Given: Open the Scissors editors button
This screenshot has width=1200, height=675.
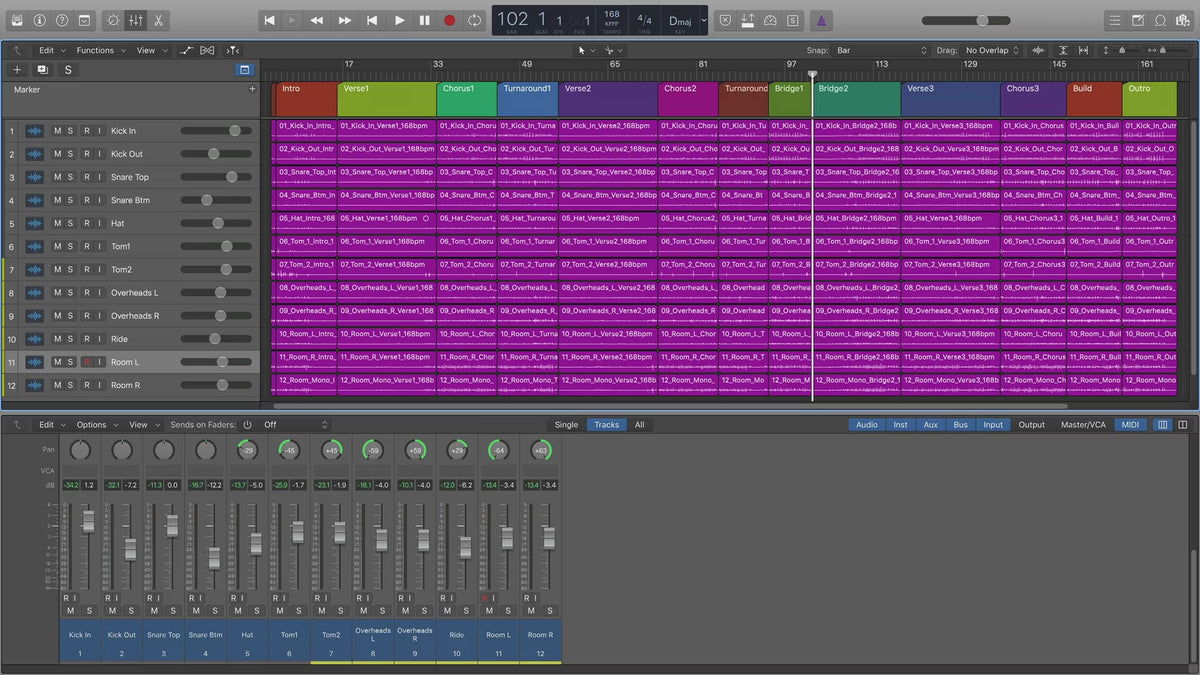Looking at the screenshot, I should pyautogui.click(x=159, y=20).
